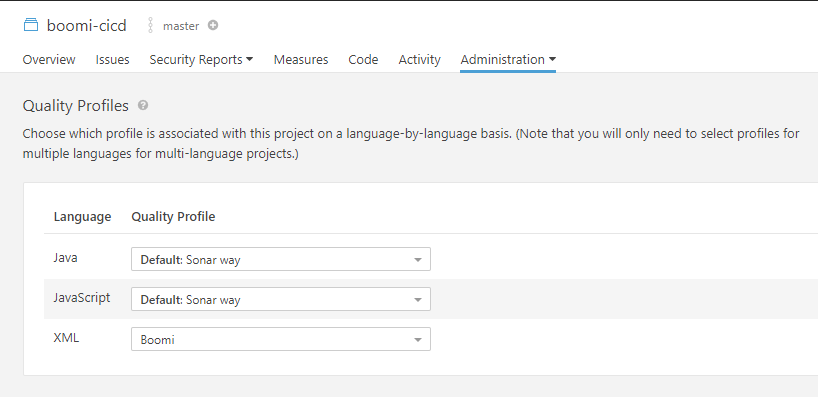Click the Language column header
This screenshot has height=397, width=818.
coord(82,216)
